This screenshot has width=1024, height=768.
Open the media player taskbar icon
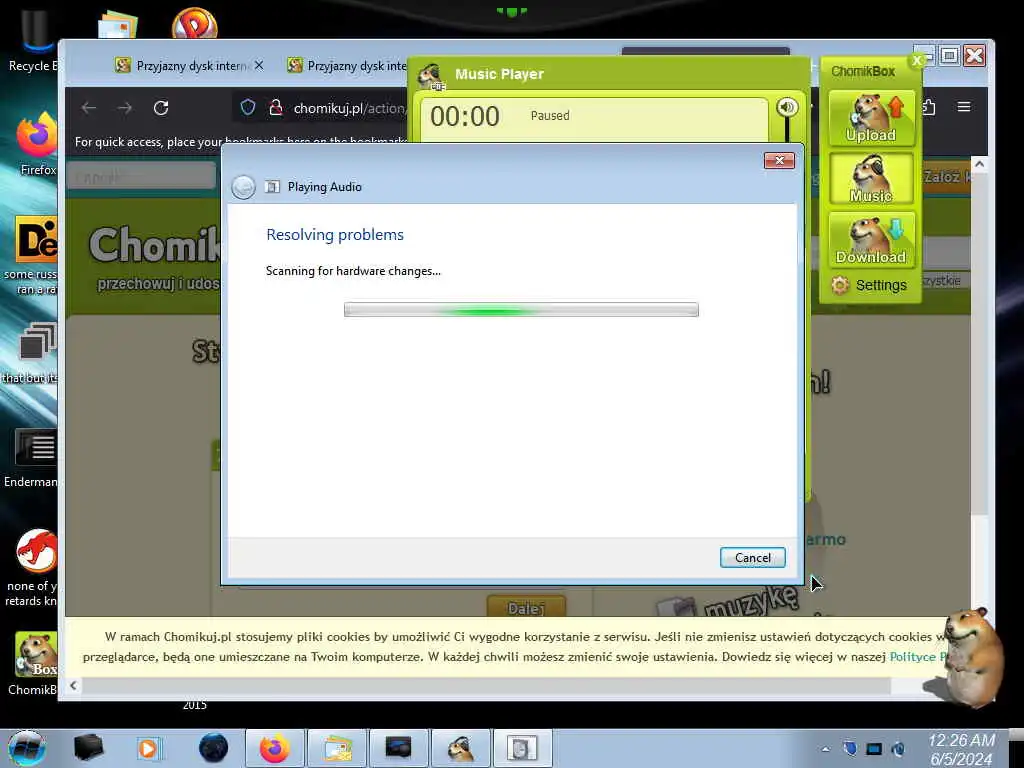[148, 748]
